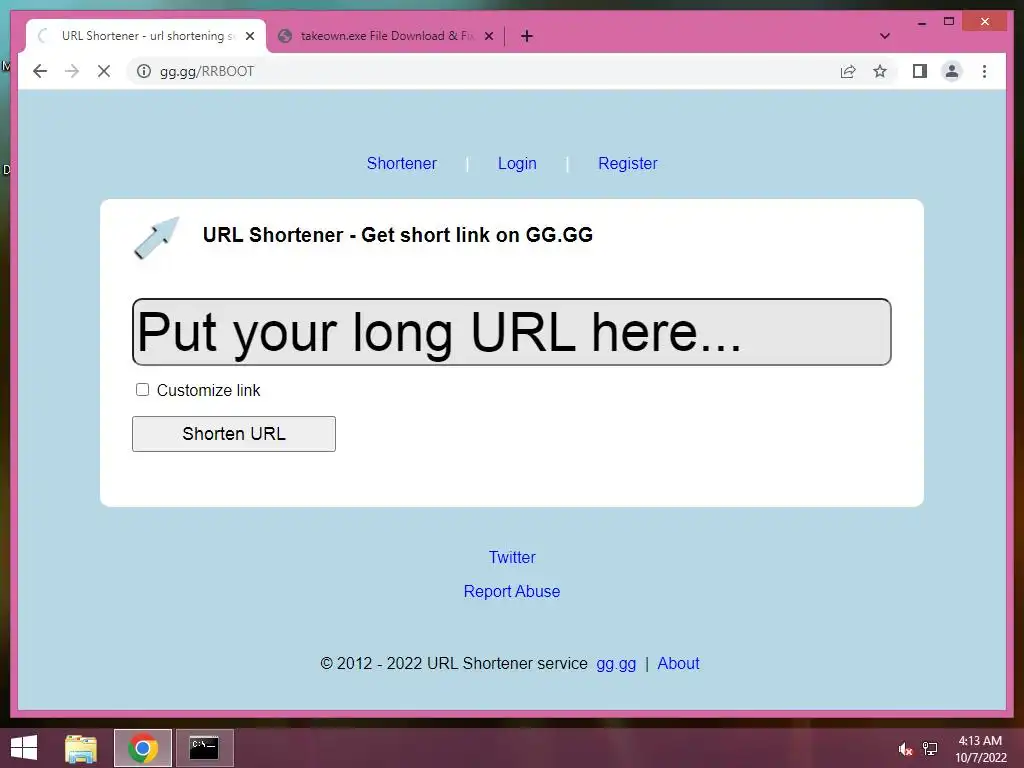The width and height of the screenshot is (1024, 768).
Task: Close the takeown.exe File Download tab
Action: [488, 36]
